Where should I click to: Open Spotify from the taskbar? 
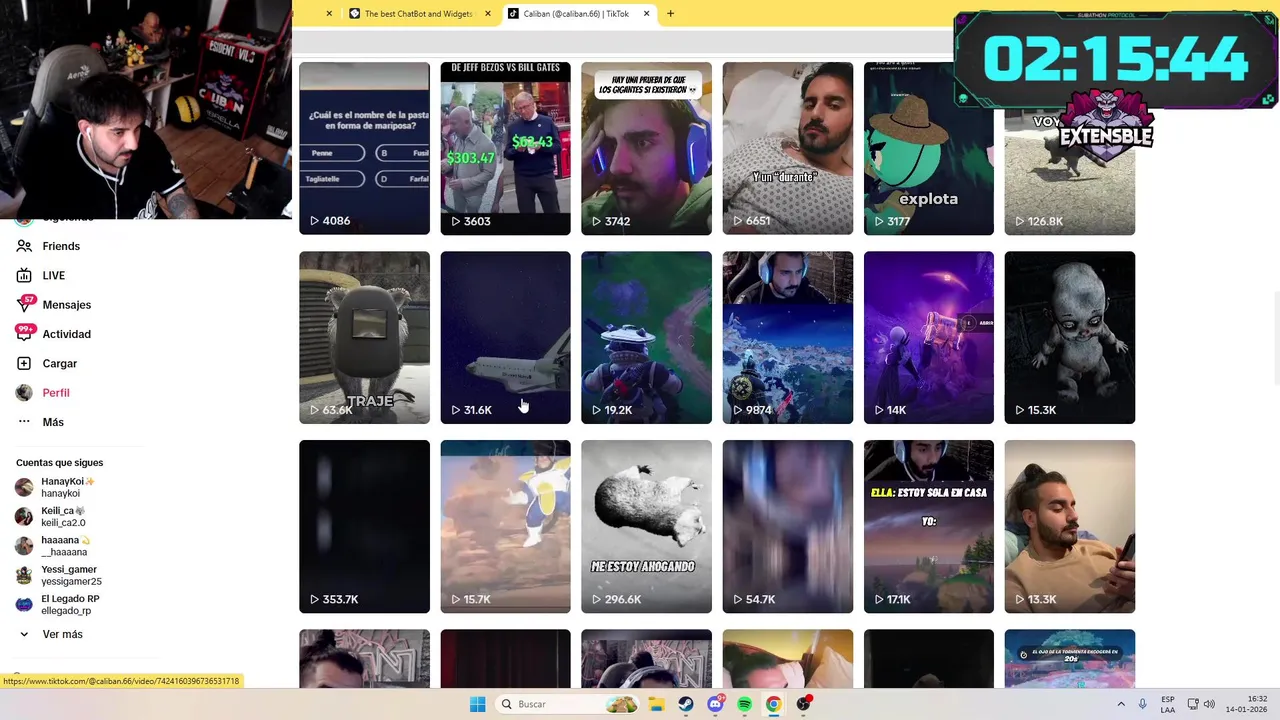pos(744,704)
